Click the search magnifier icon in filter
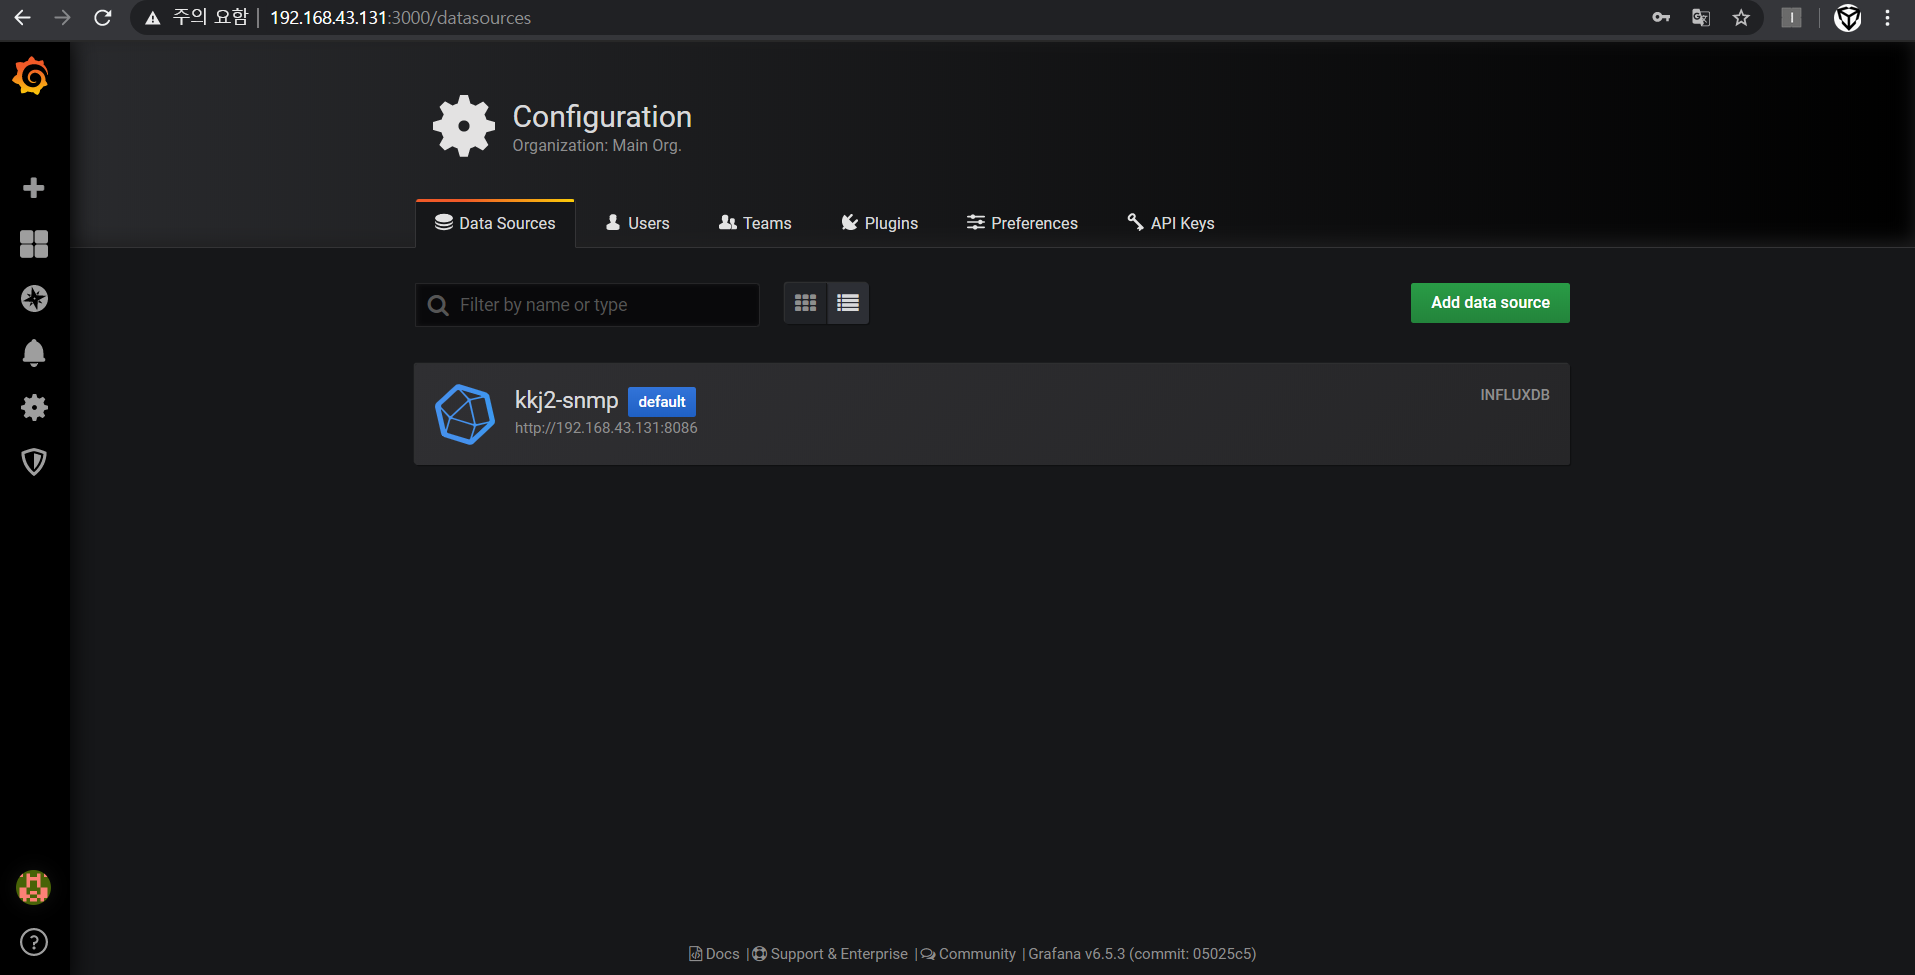1915x975 pixels. click(438, 305)
